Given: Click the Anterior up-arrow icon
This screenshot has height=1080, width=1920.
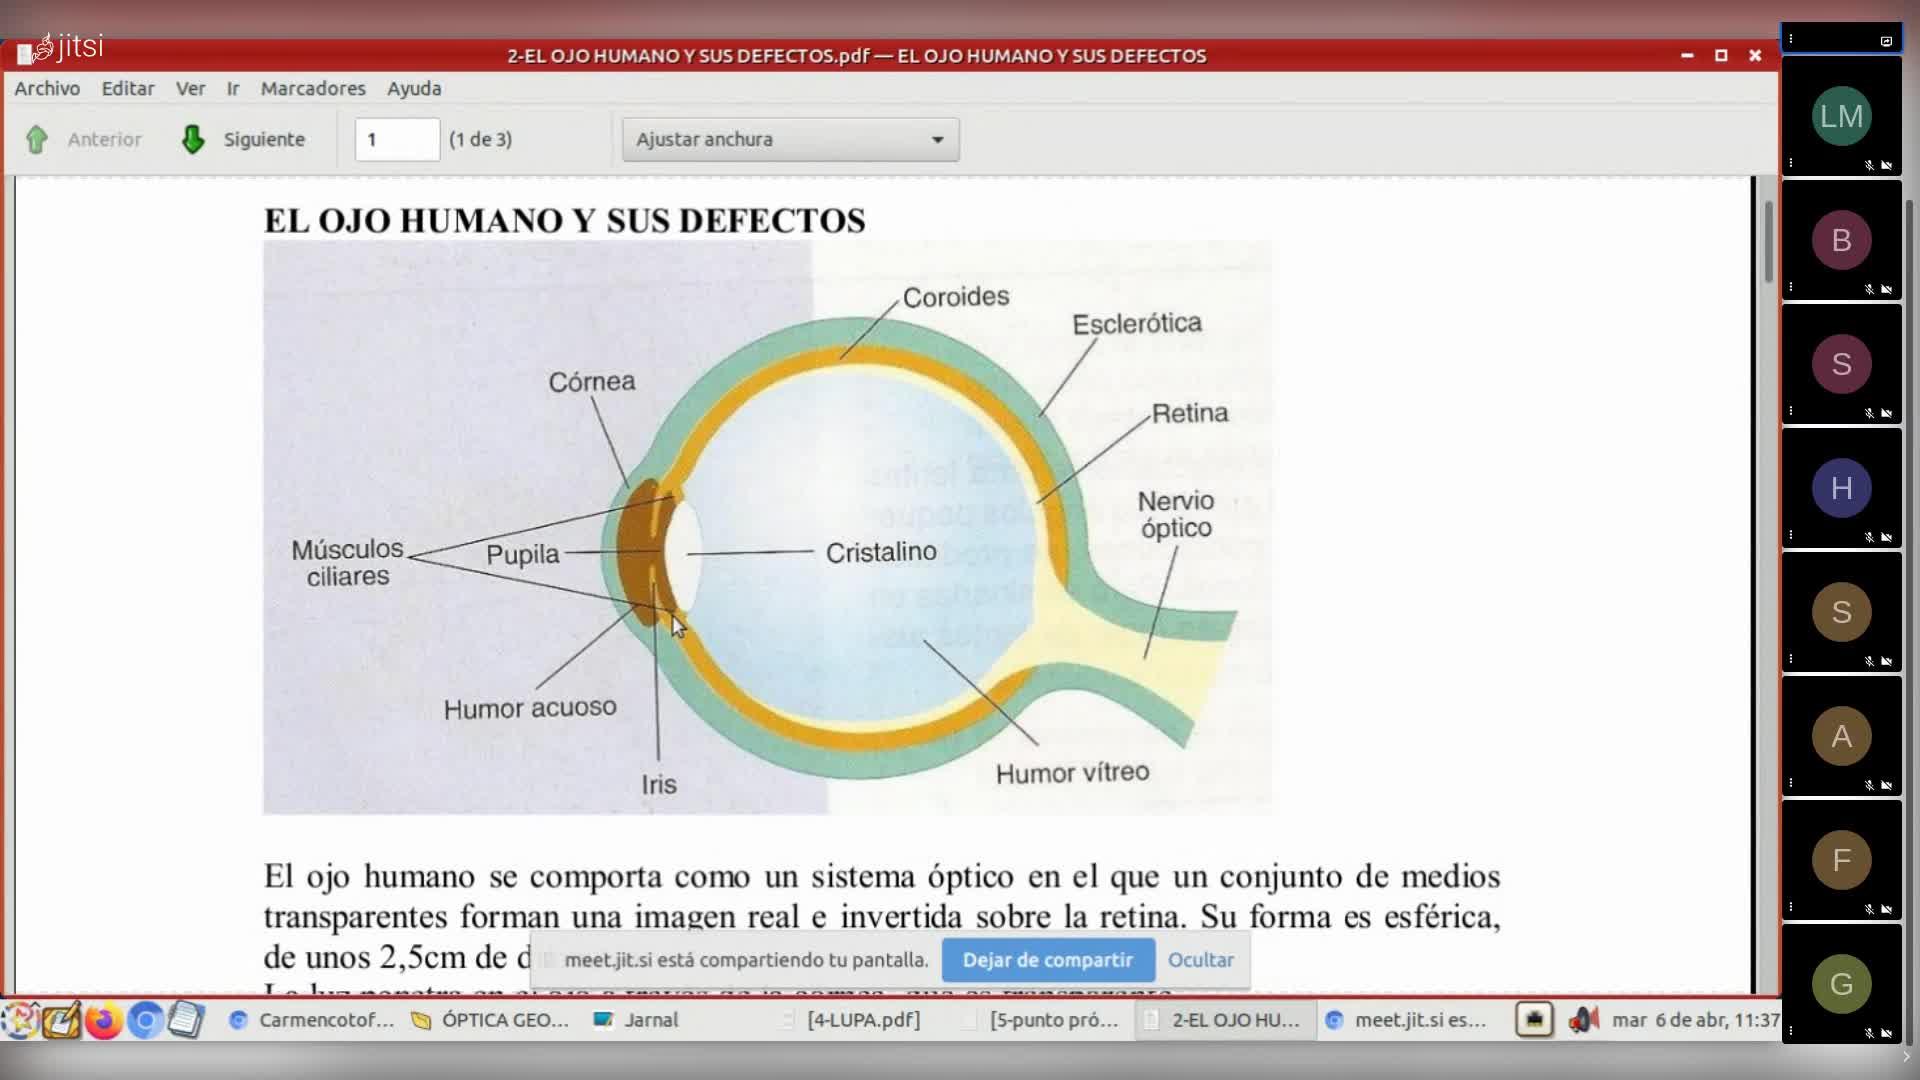Looking at the screenshot, I should [37, 139].
